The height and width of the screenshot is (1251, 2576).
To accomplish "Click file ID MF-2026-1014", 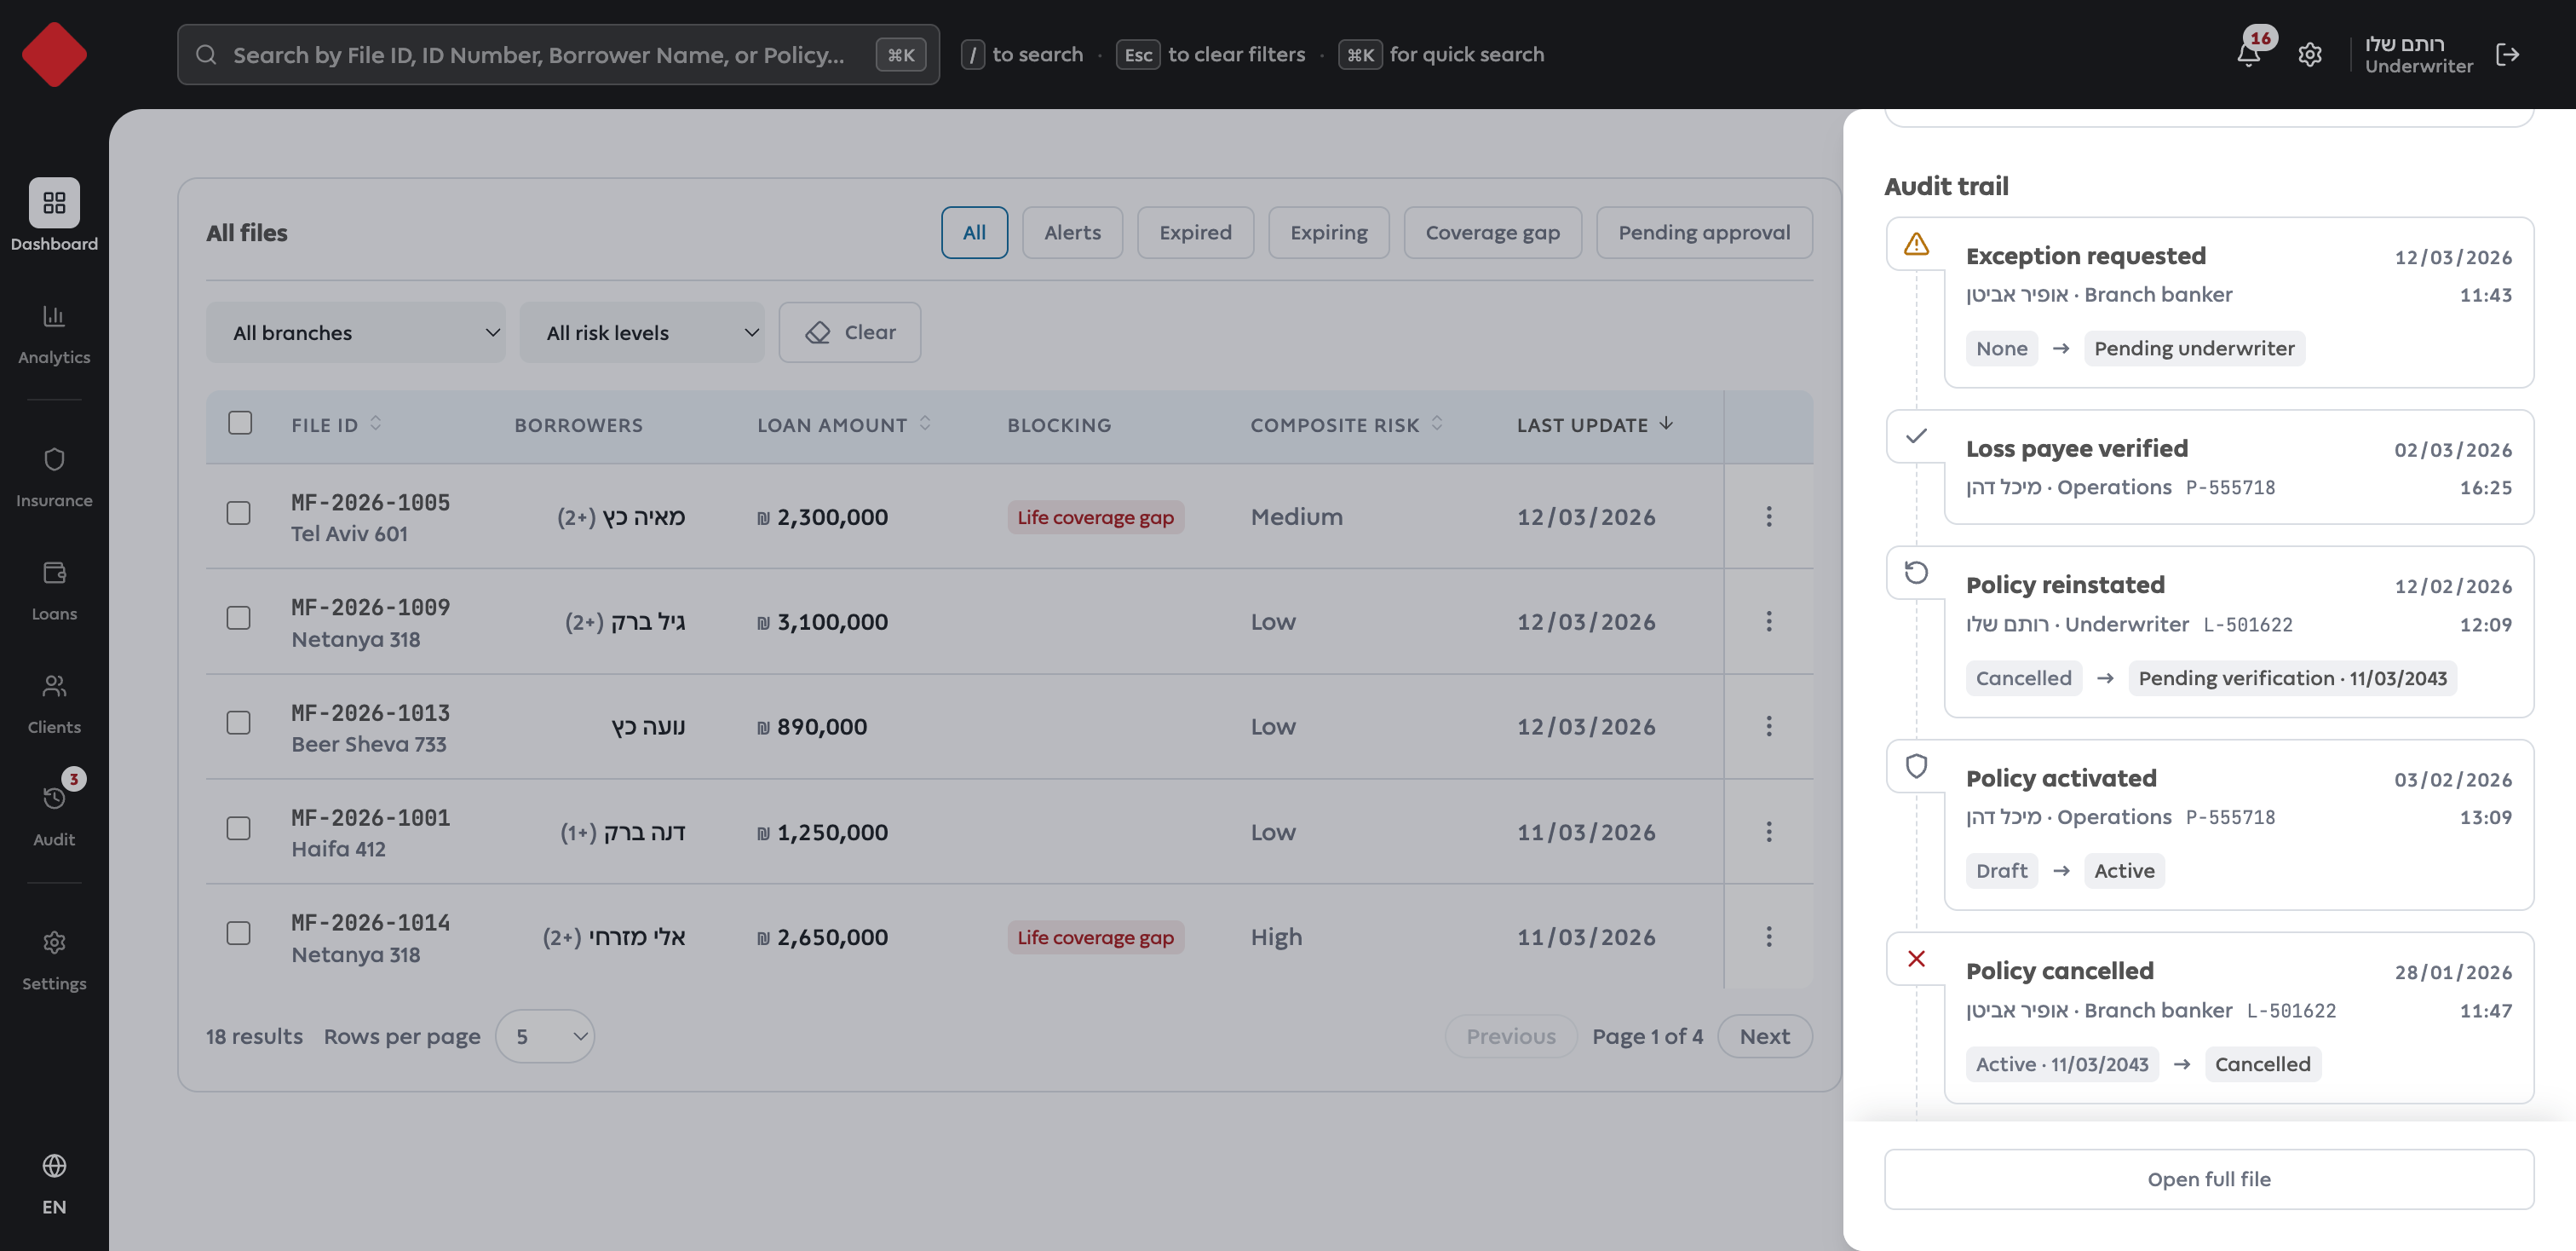I will pyautogui.click(x=370, y=922).
